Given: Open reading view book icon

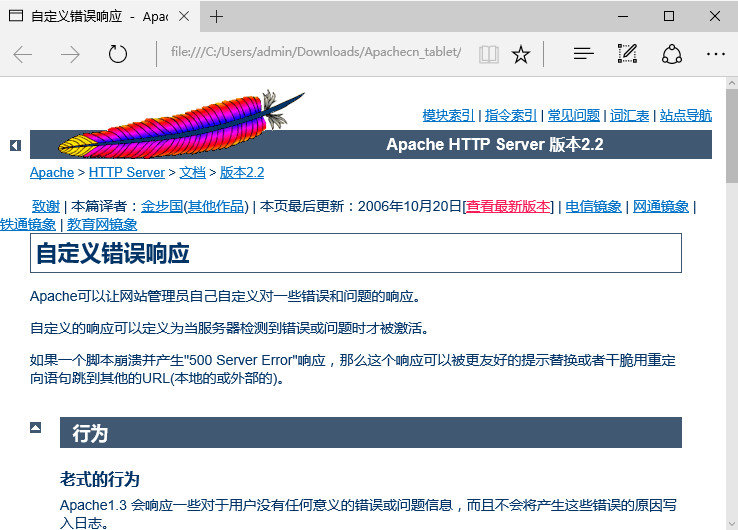Looking at the screenshot, I should tap(489, 54).
